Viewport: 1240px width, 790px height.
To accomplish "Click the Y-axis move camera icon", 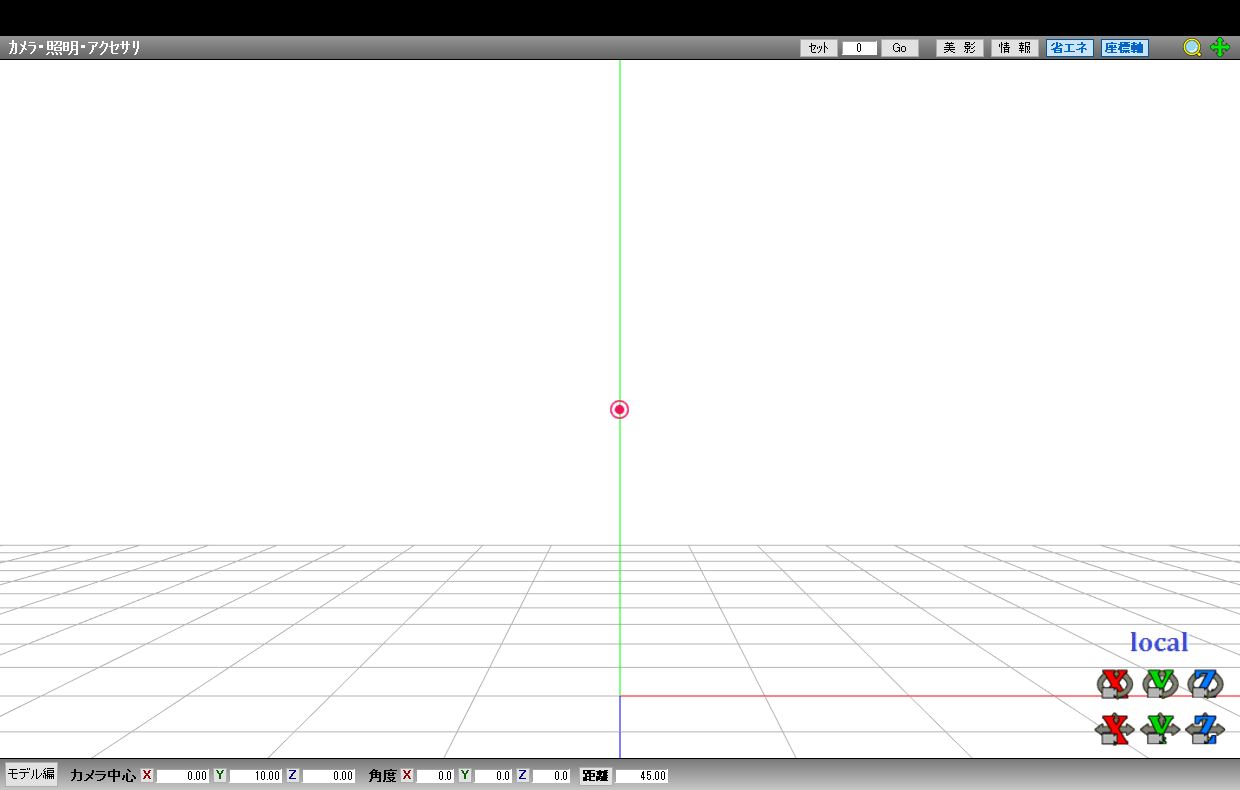I will tap(1160, 729).
